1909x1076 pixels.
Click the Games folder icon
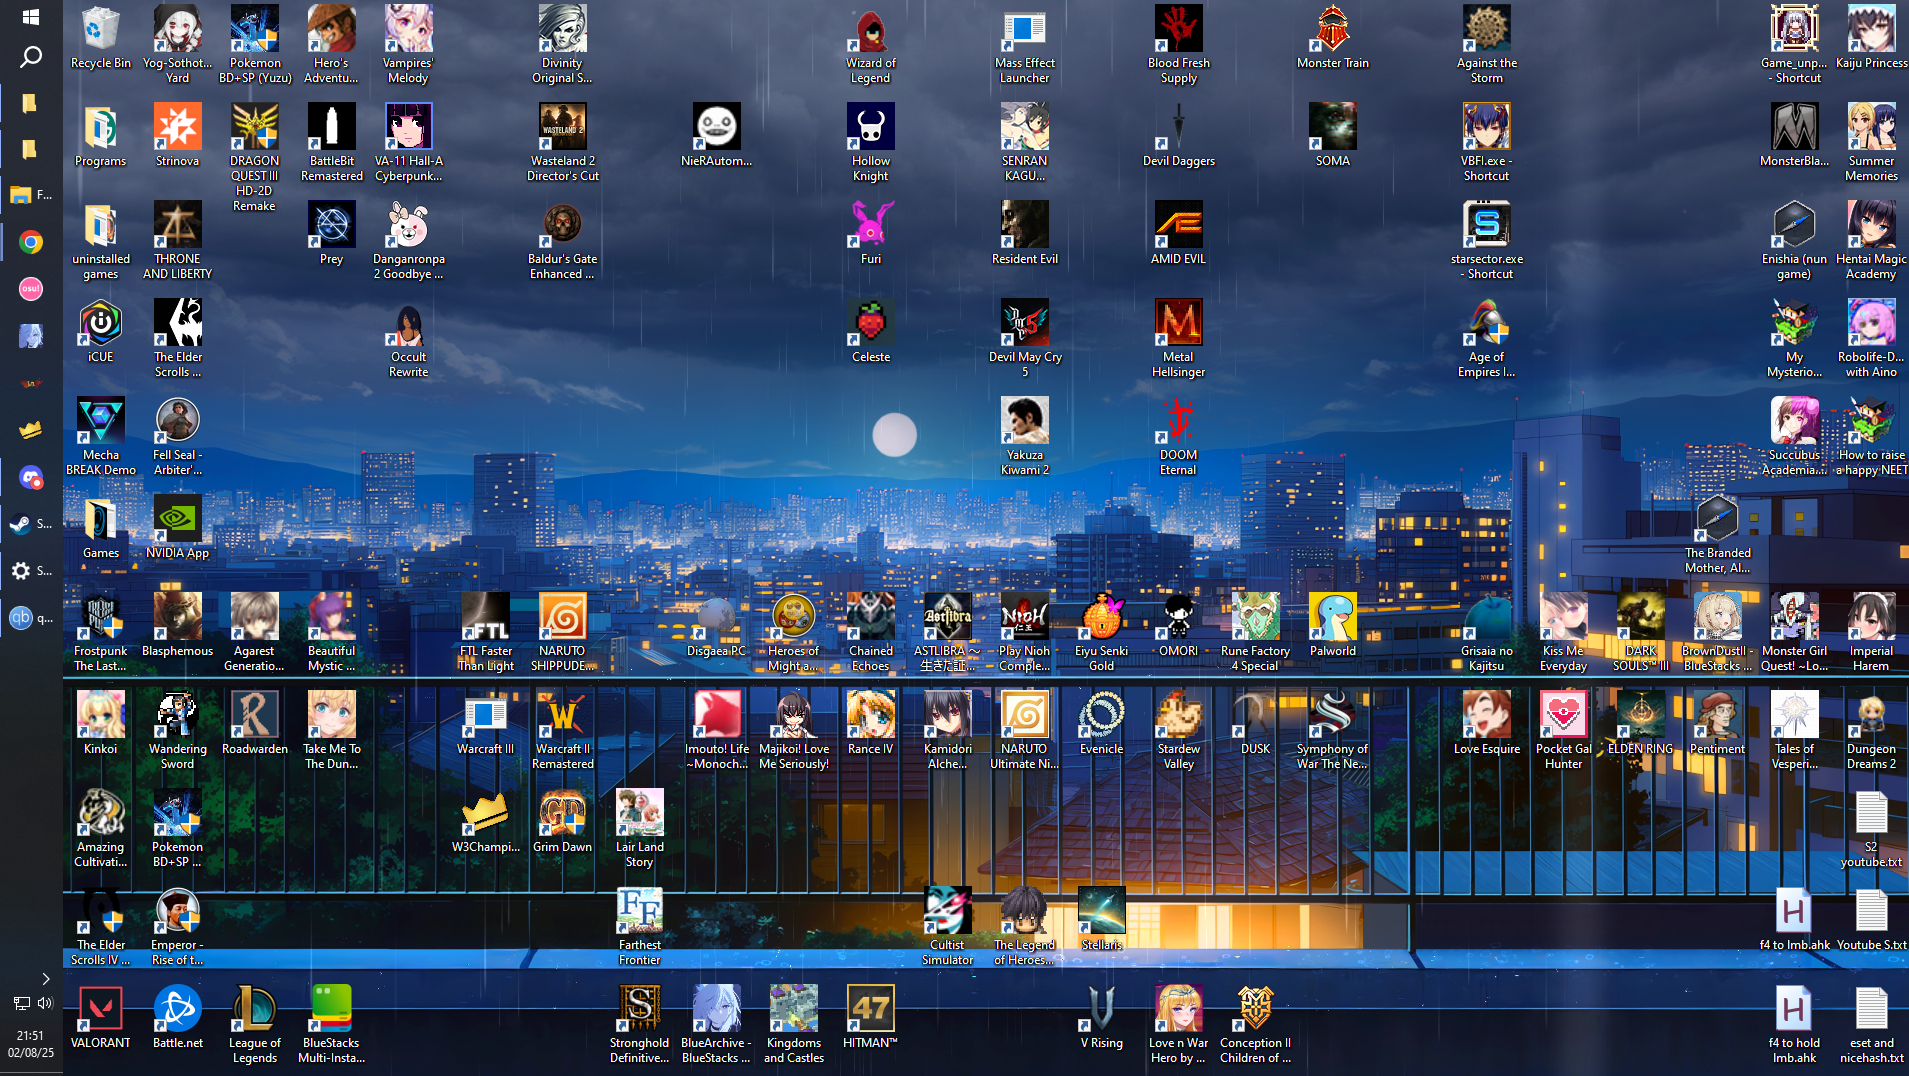click(x=100, y=528)
